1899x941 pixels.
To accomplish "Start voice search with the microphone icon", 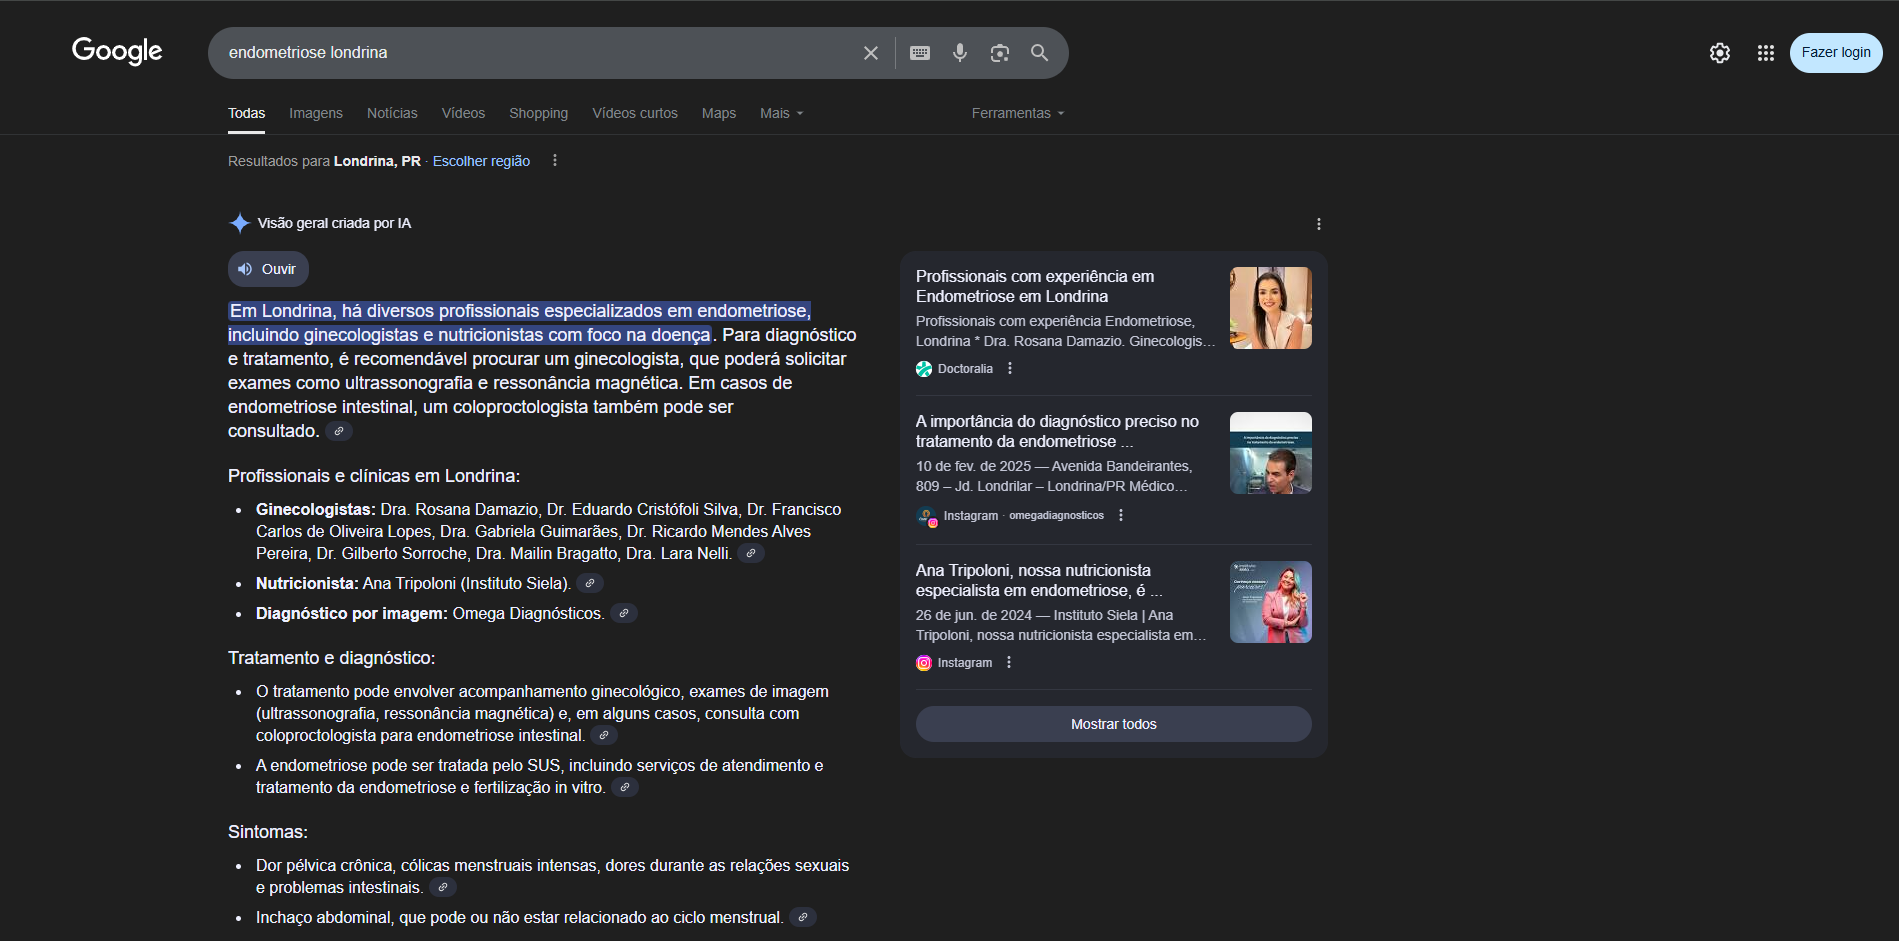I will click(960, 53).
